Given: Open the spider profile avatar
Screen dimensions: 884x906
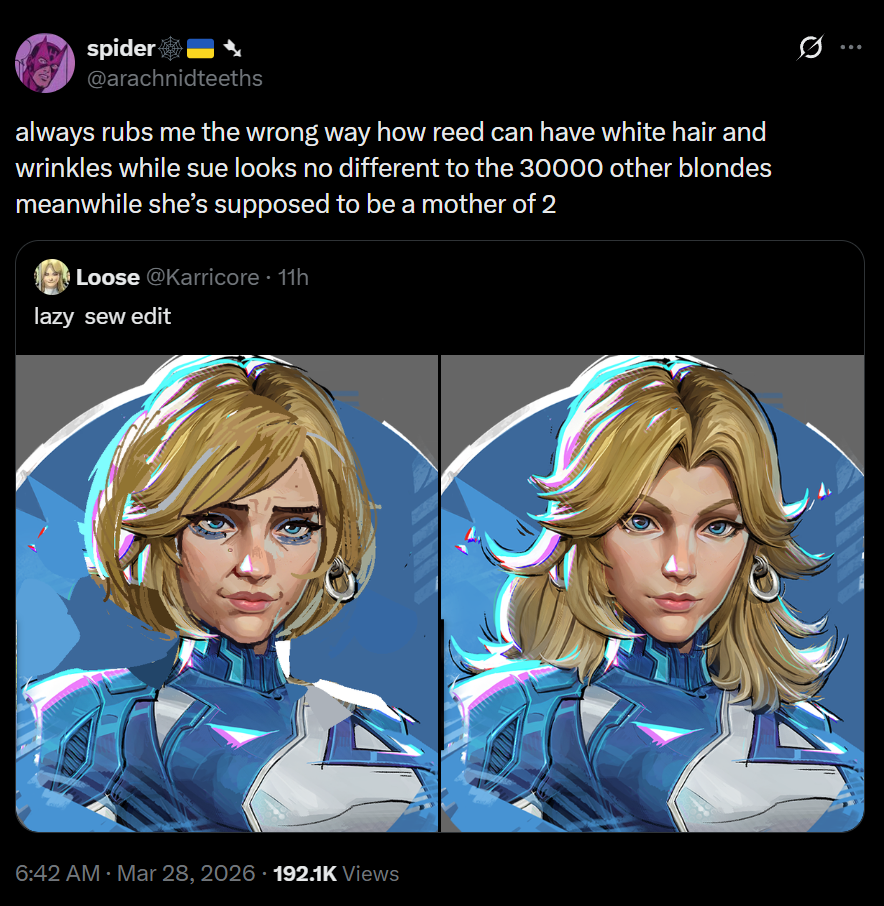Looking at the screenshot, I should pyautogui.click(x=44, y=63).
